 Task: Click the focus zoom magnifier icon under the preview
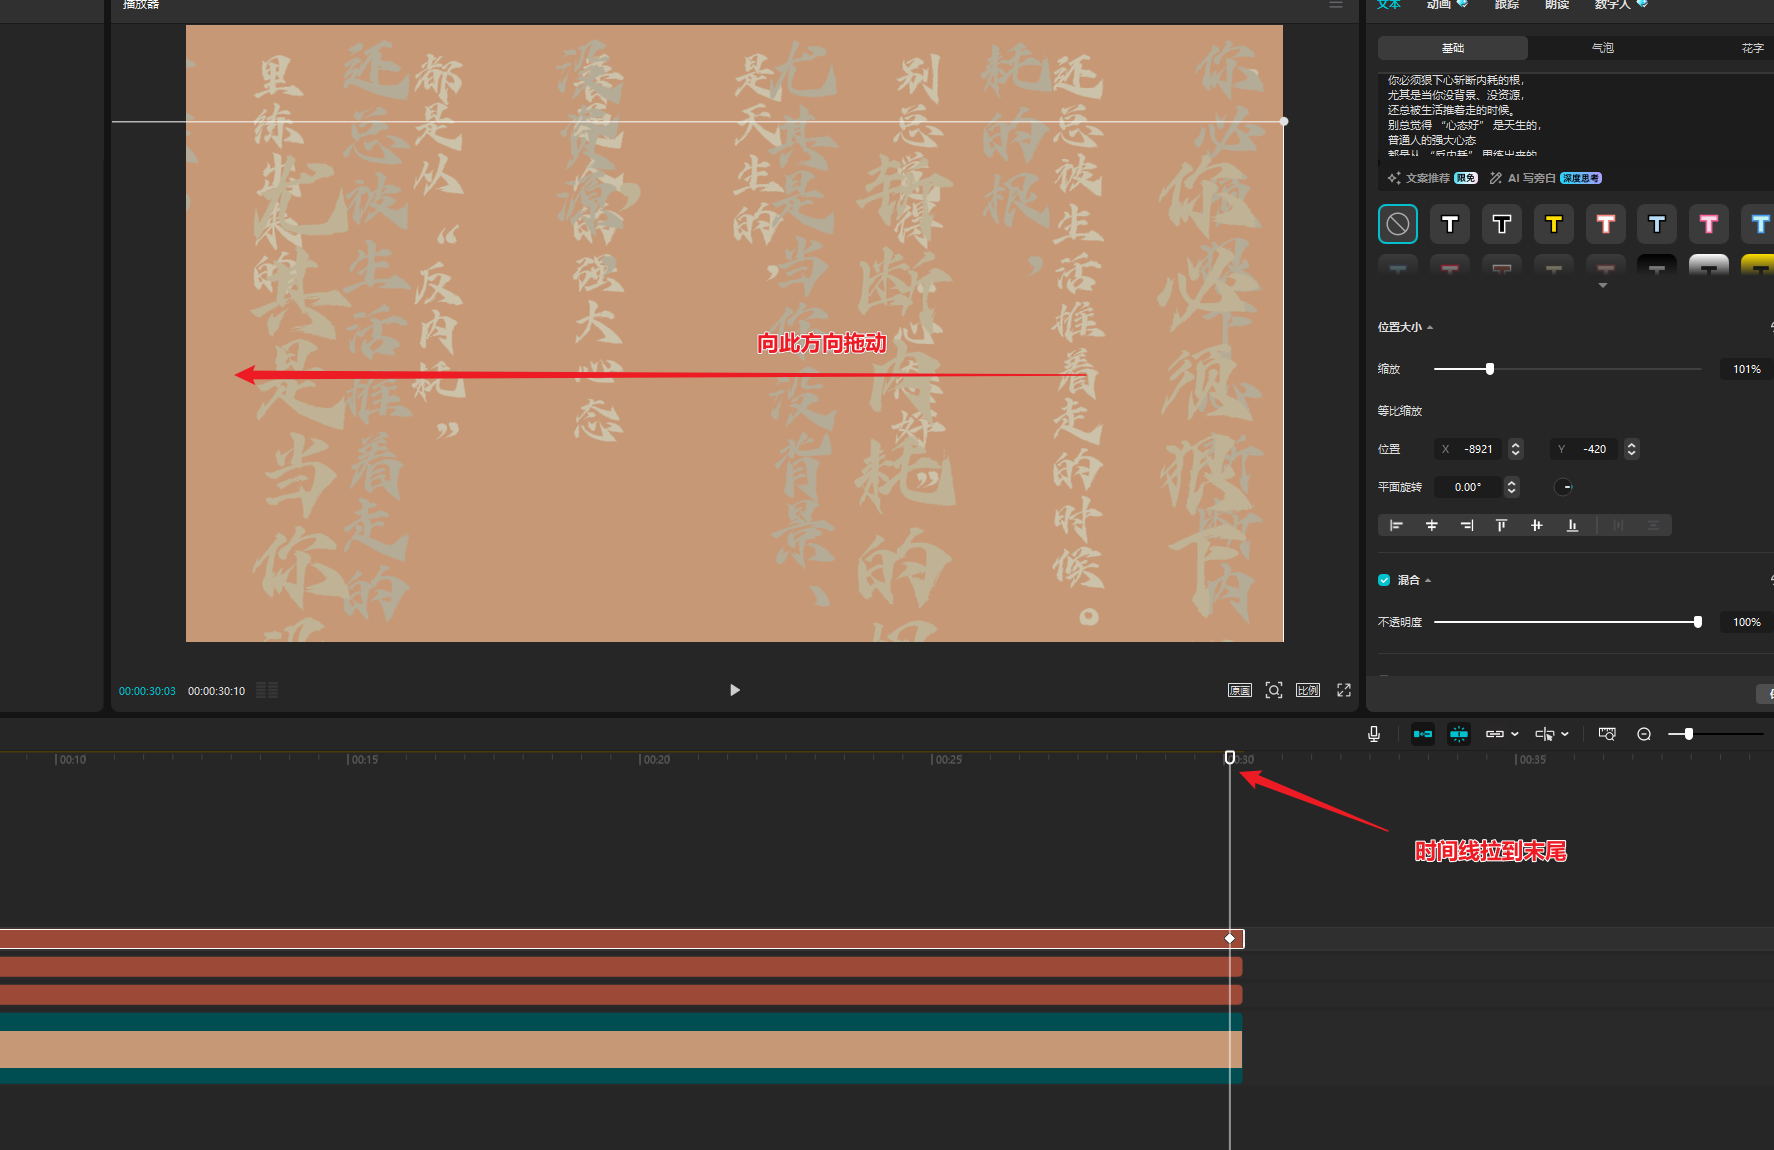pyautogui.click(x=1274, y=690)
